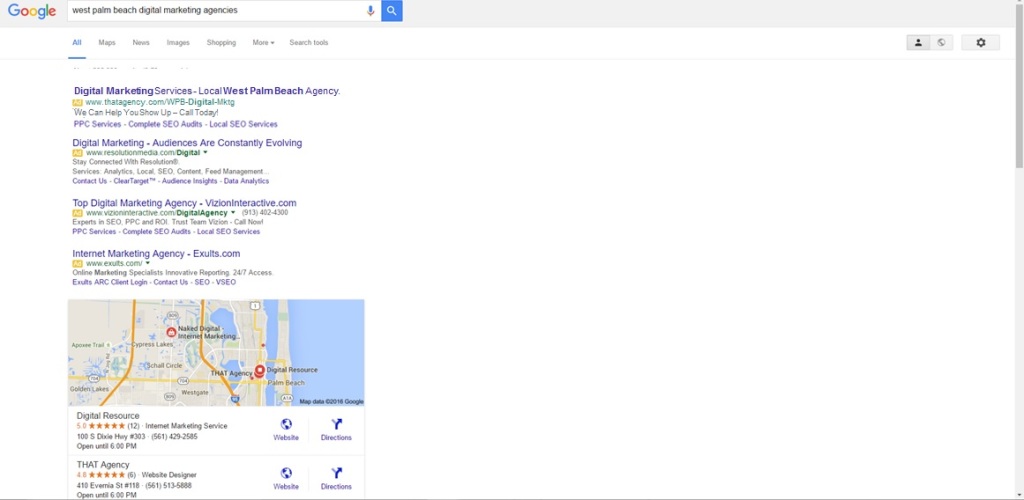Open Digital Marketing Services West Palm Beach ad

click(207, 91)
